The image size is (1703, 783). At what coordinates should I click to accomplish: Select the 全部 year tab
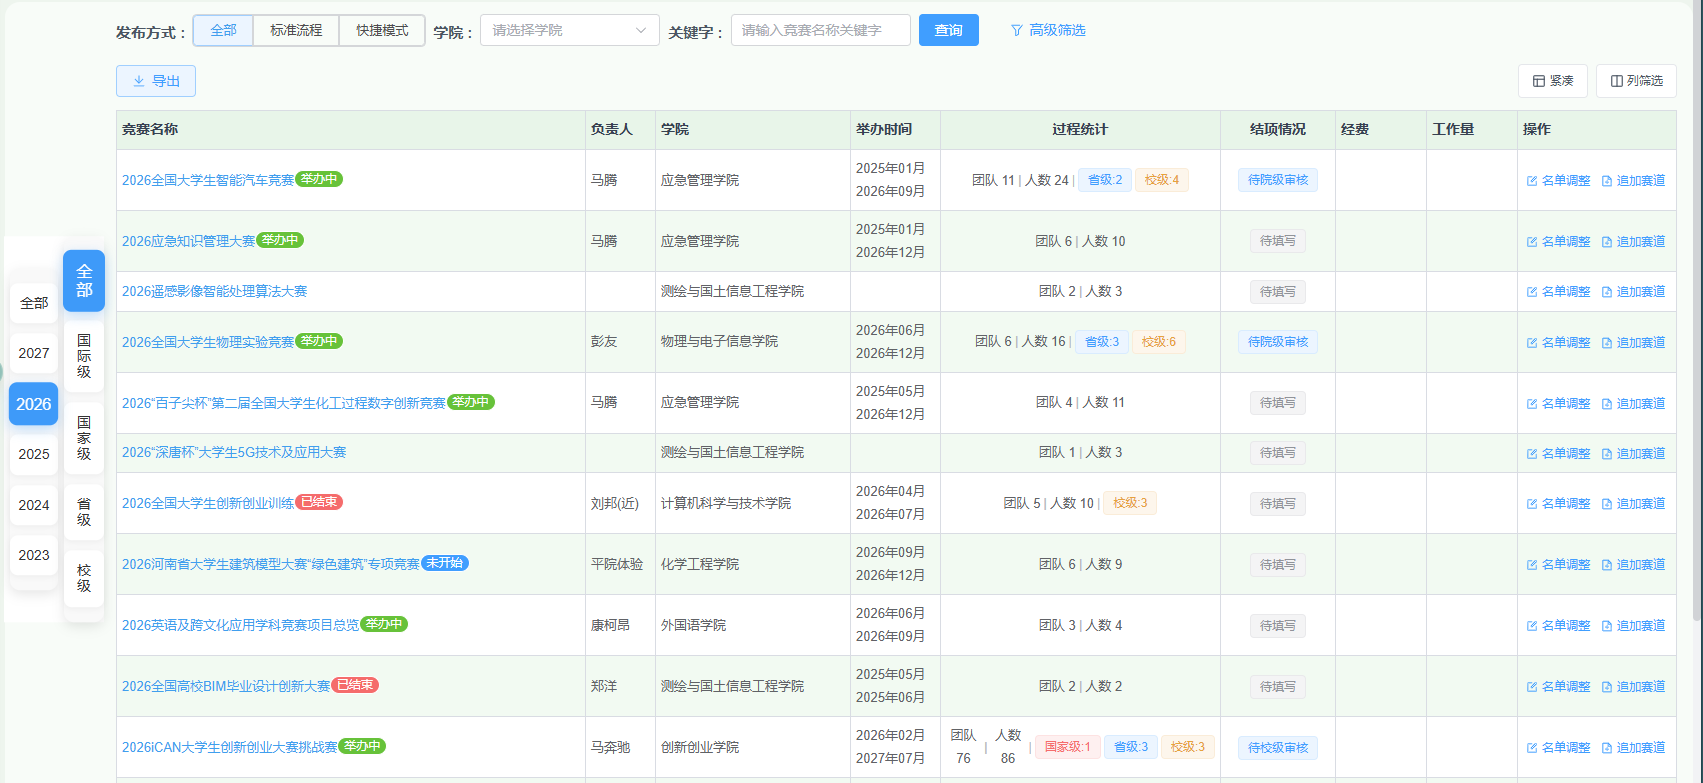pos(34,303)
